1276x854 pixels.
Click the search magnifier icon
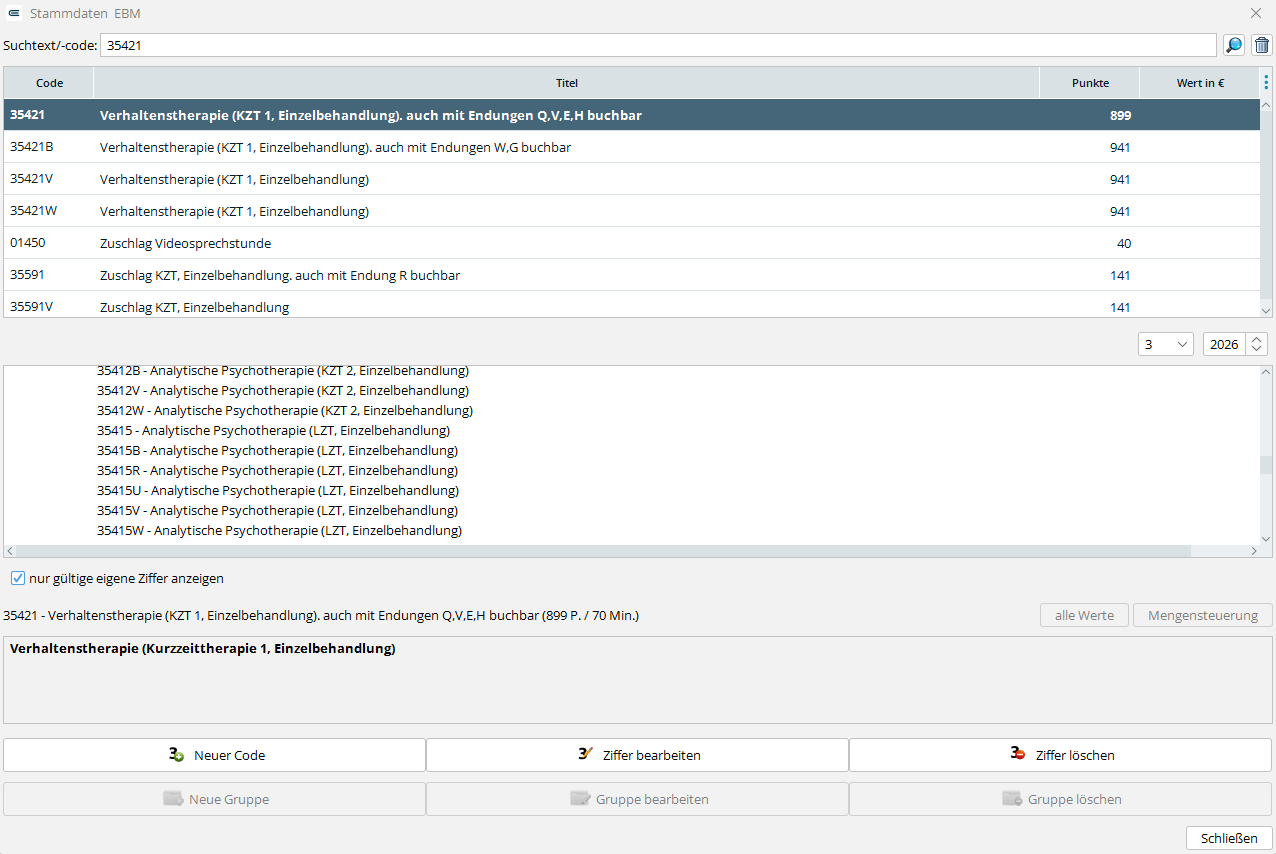click(x=1234, y=45)
